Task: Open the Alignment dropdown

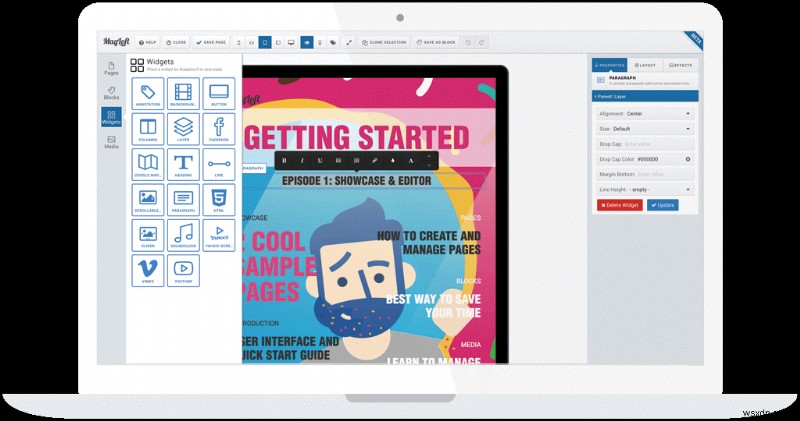Action: click(645, 113)
